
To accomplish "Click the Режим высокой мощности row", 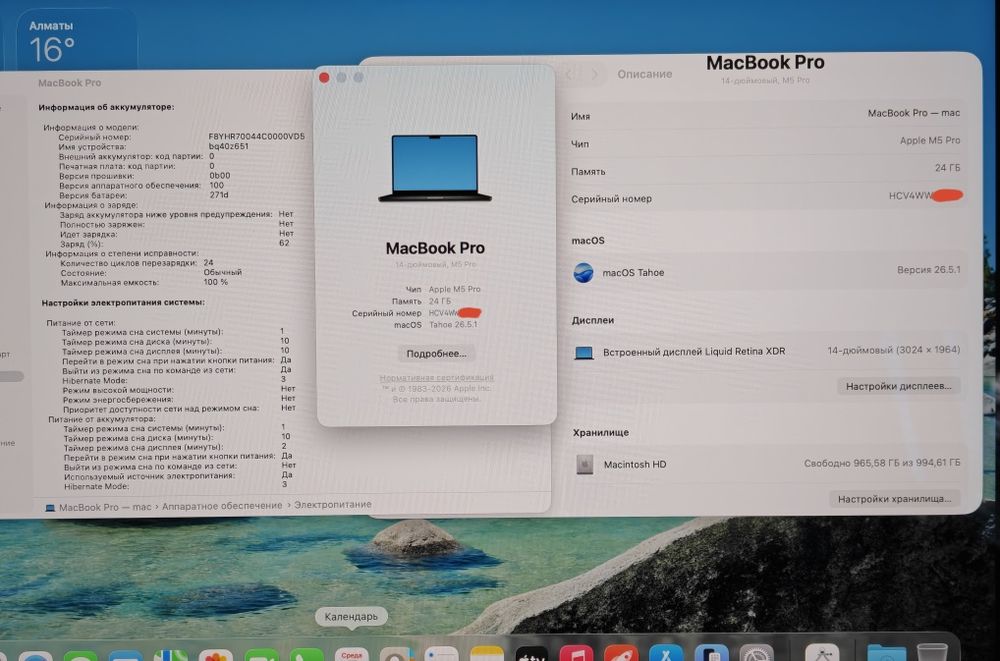I will 179,389.
